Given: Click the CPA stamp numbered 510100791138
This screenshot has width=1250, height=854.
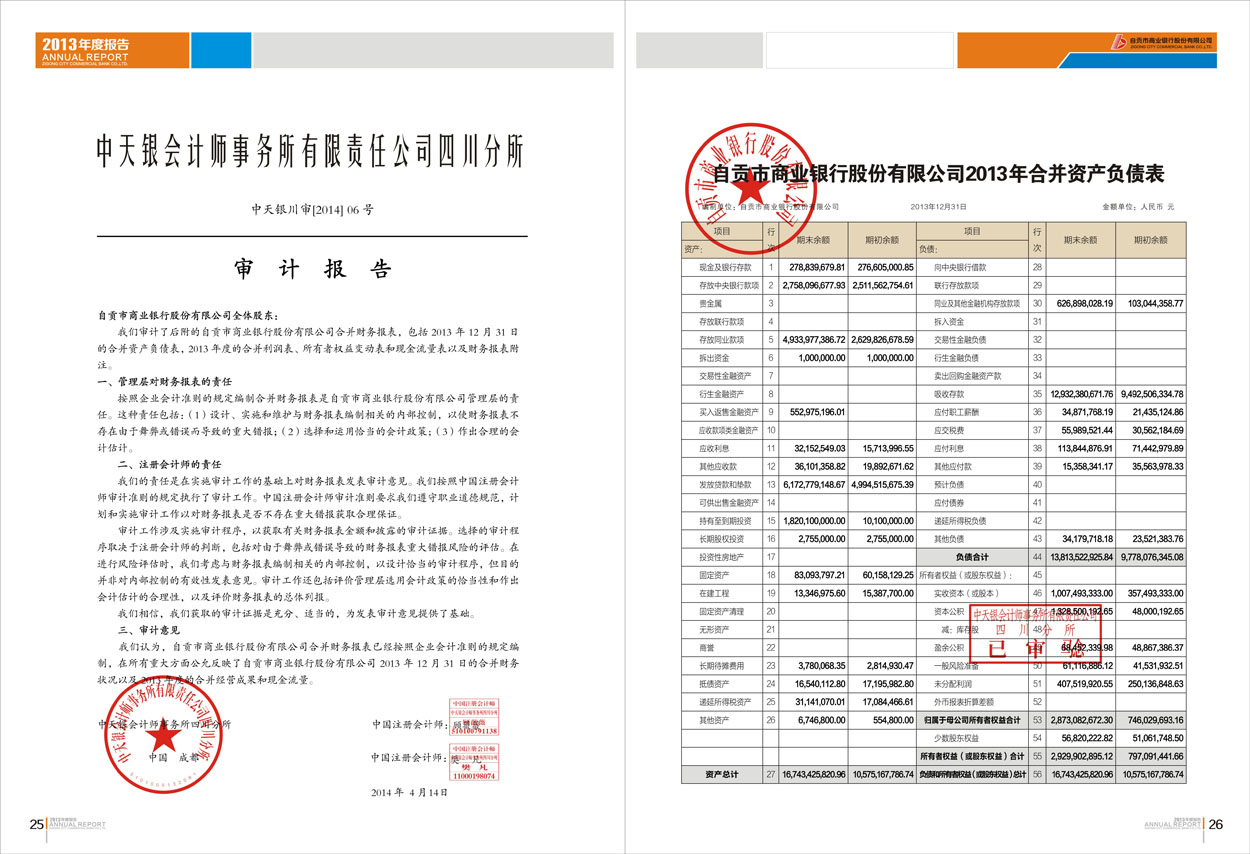Looking at the screenshot, I should 474,718.
